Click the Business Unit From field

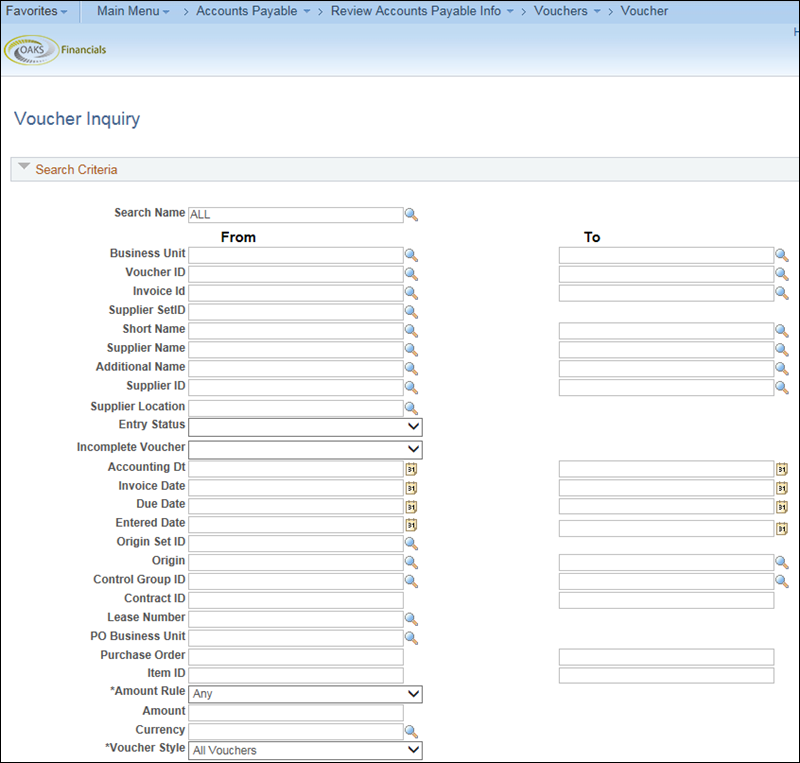tap(295, 255)
